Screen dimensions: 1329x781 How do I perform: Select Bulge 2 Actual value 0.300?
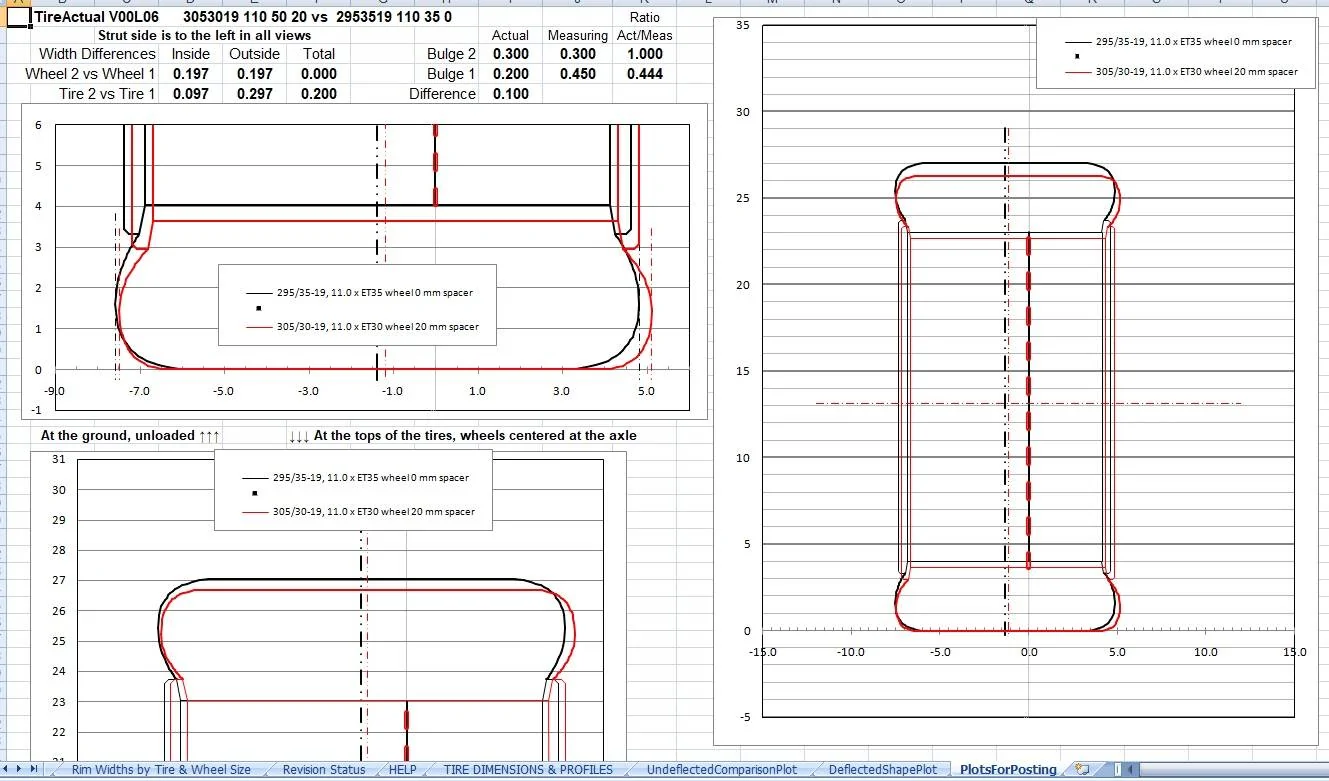pyautogui.click(x=510, y=54)
